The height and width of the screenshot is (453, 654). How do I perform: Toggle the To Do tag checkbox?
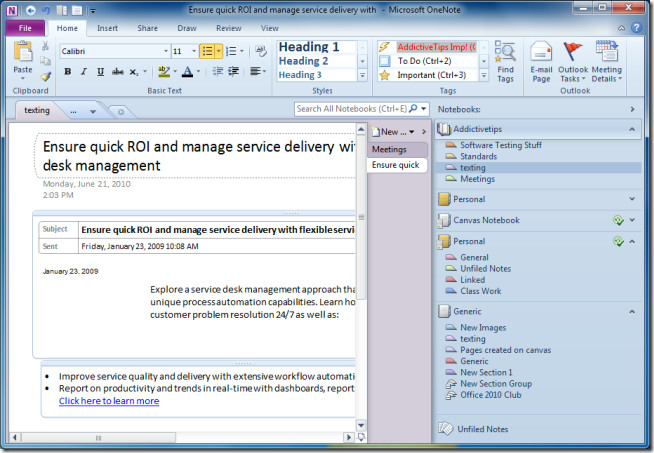384,61
